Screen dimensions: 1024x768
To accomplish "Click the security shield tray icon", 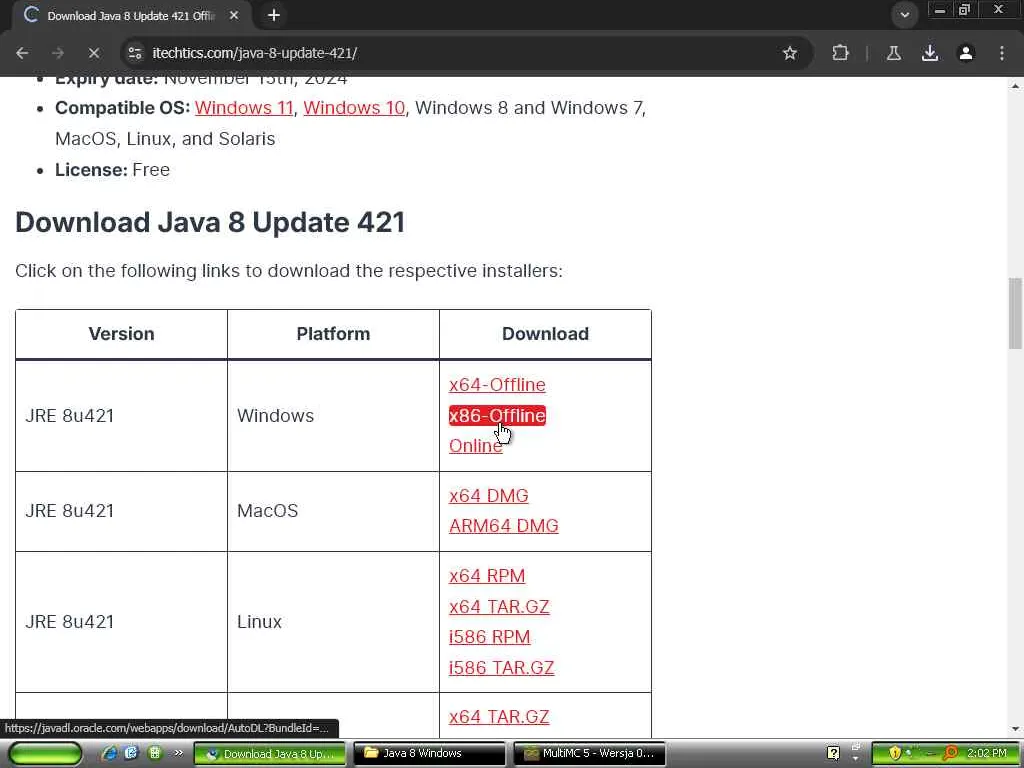I will coord(895,753).
